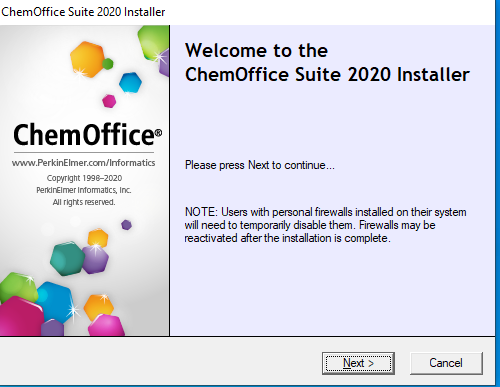Click the window title 'ChemOffice Suite 2020 Installer'
This screenshot has width=500, height=387.
[x=83, y=12]
